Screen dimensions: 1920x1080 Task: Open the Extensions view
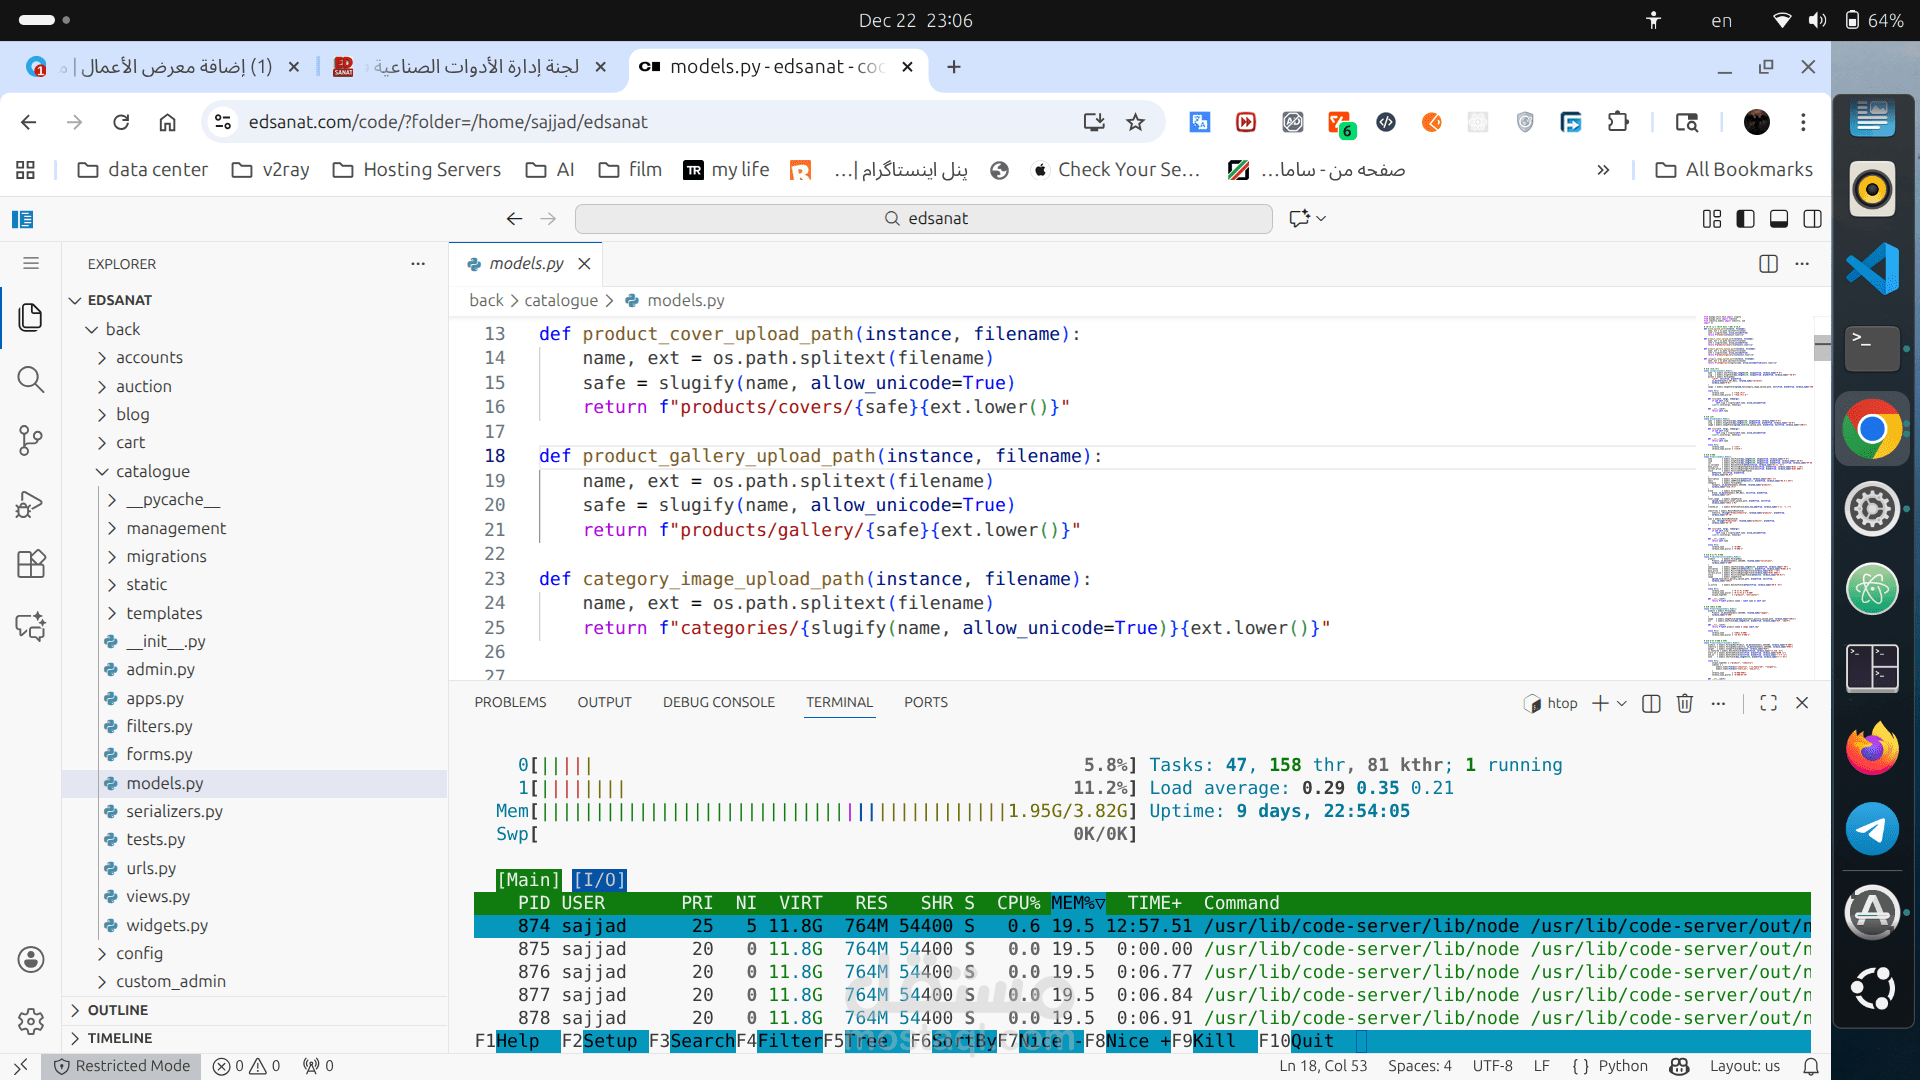30,564
